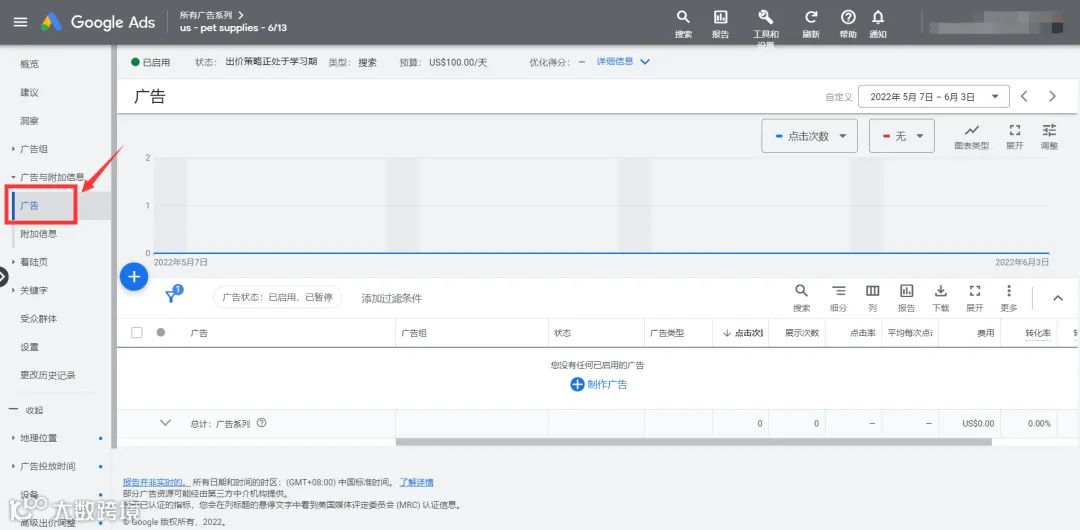Open 附加信息 in sidebar

coord(39,234)
